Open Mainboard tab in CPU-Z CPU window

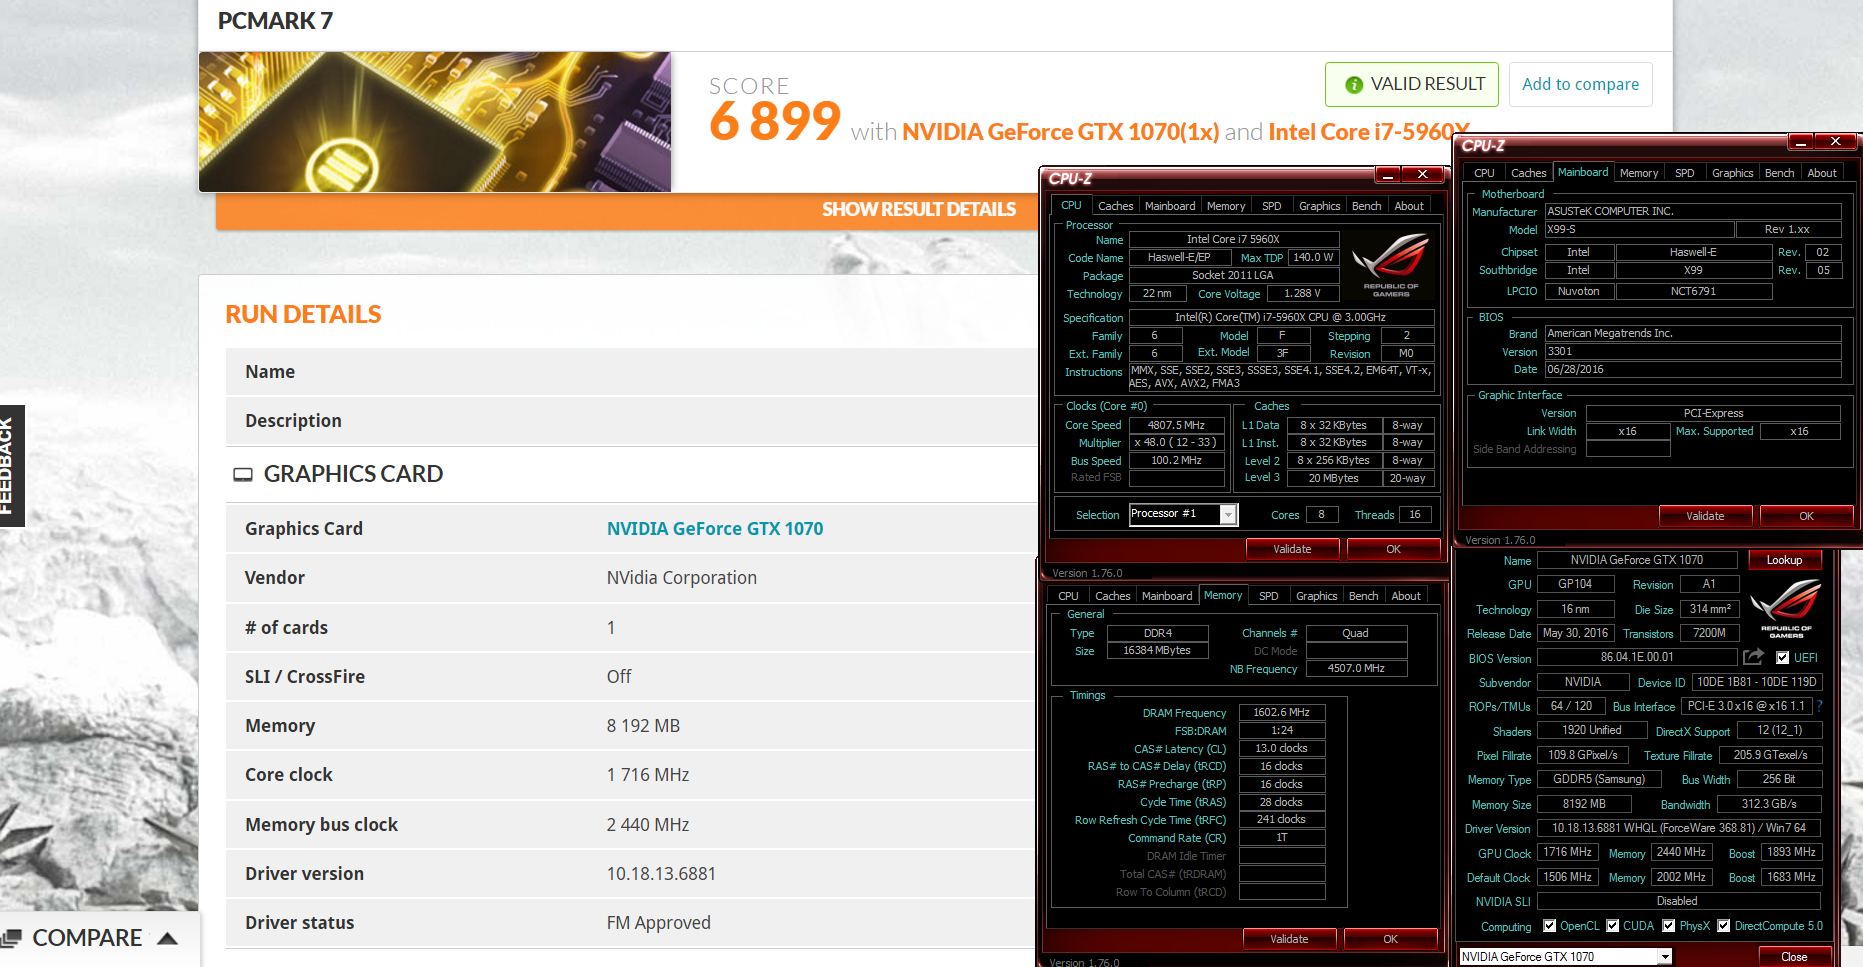pos(1170,206)
